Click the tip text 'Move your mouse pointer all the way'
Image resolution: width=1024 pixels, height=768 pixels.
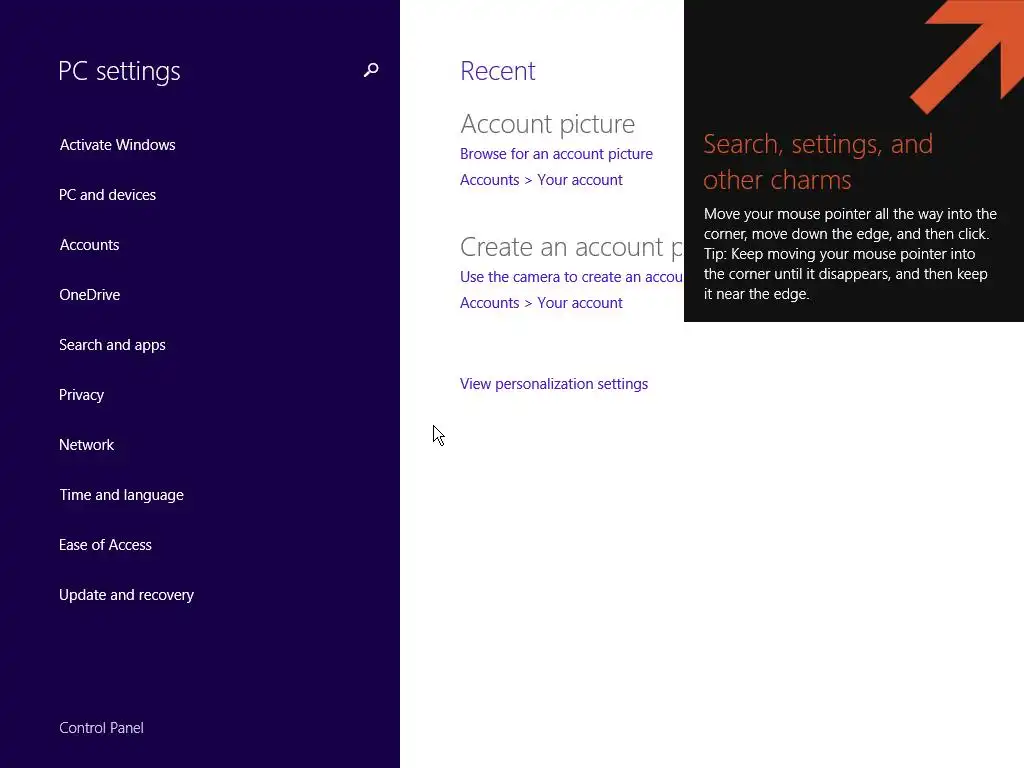pyautogui.click(x=850, y=254)
